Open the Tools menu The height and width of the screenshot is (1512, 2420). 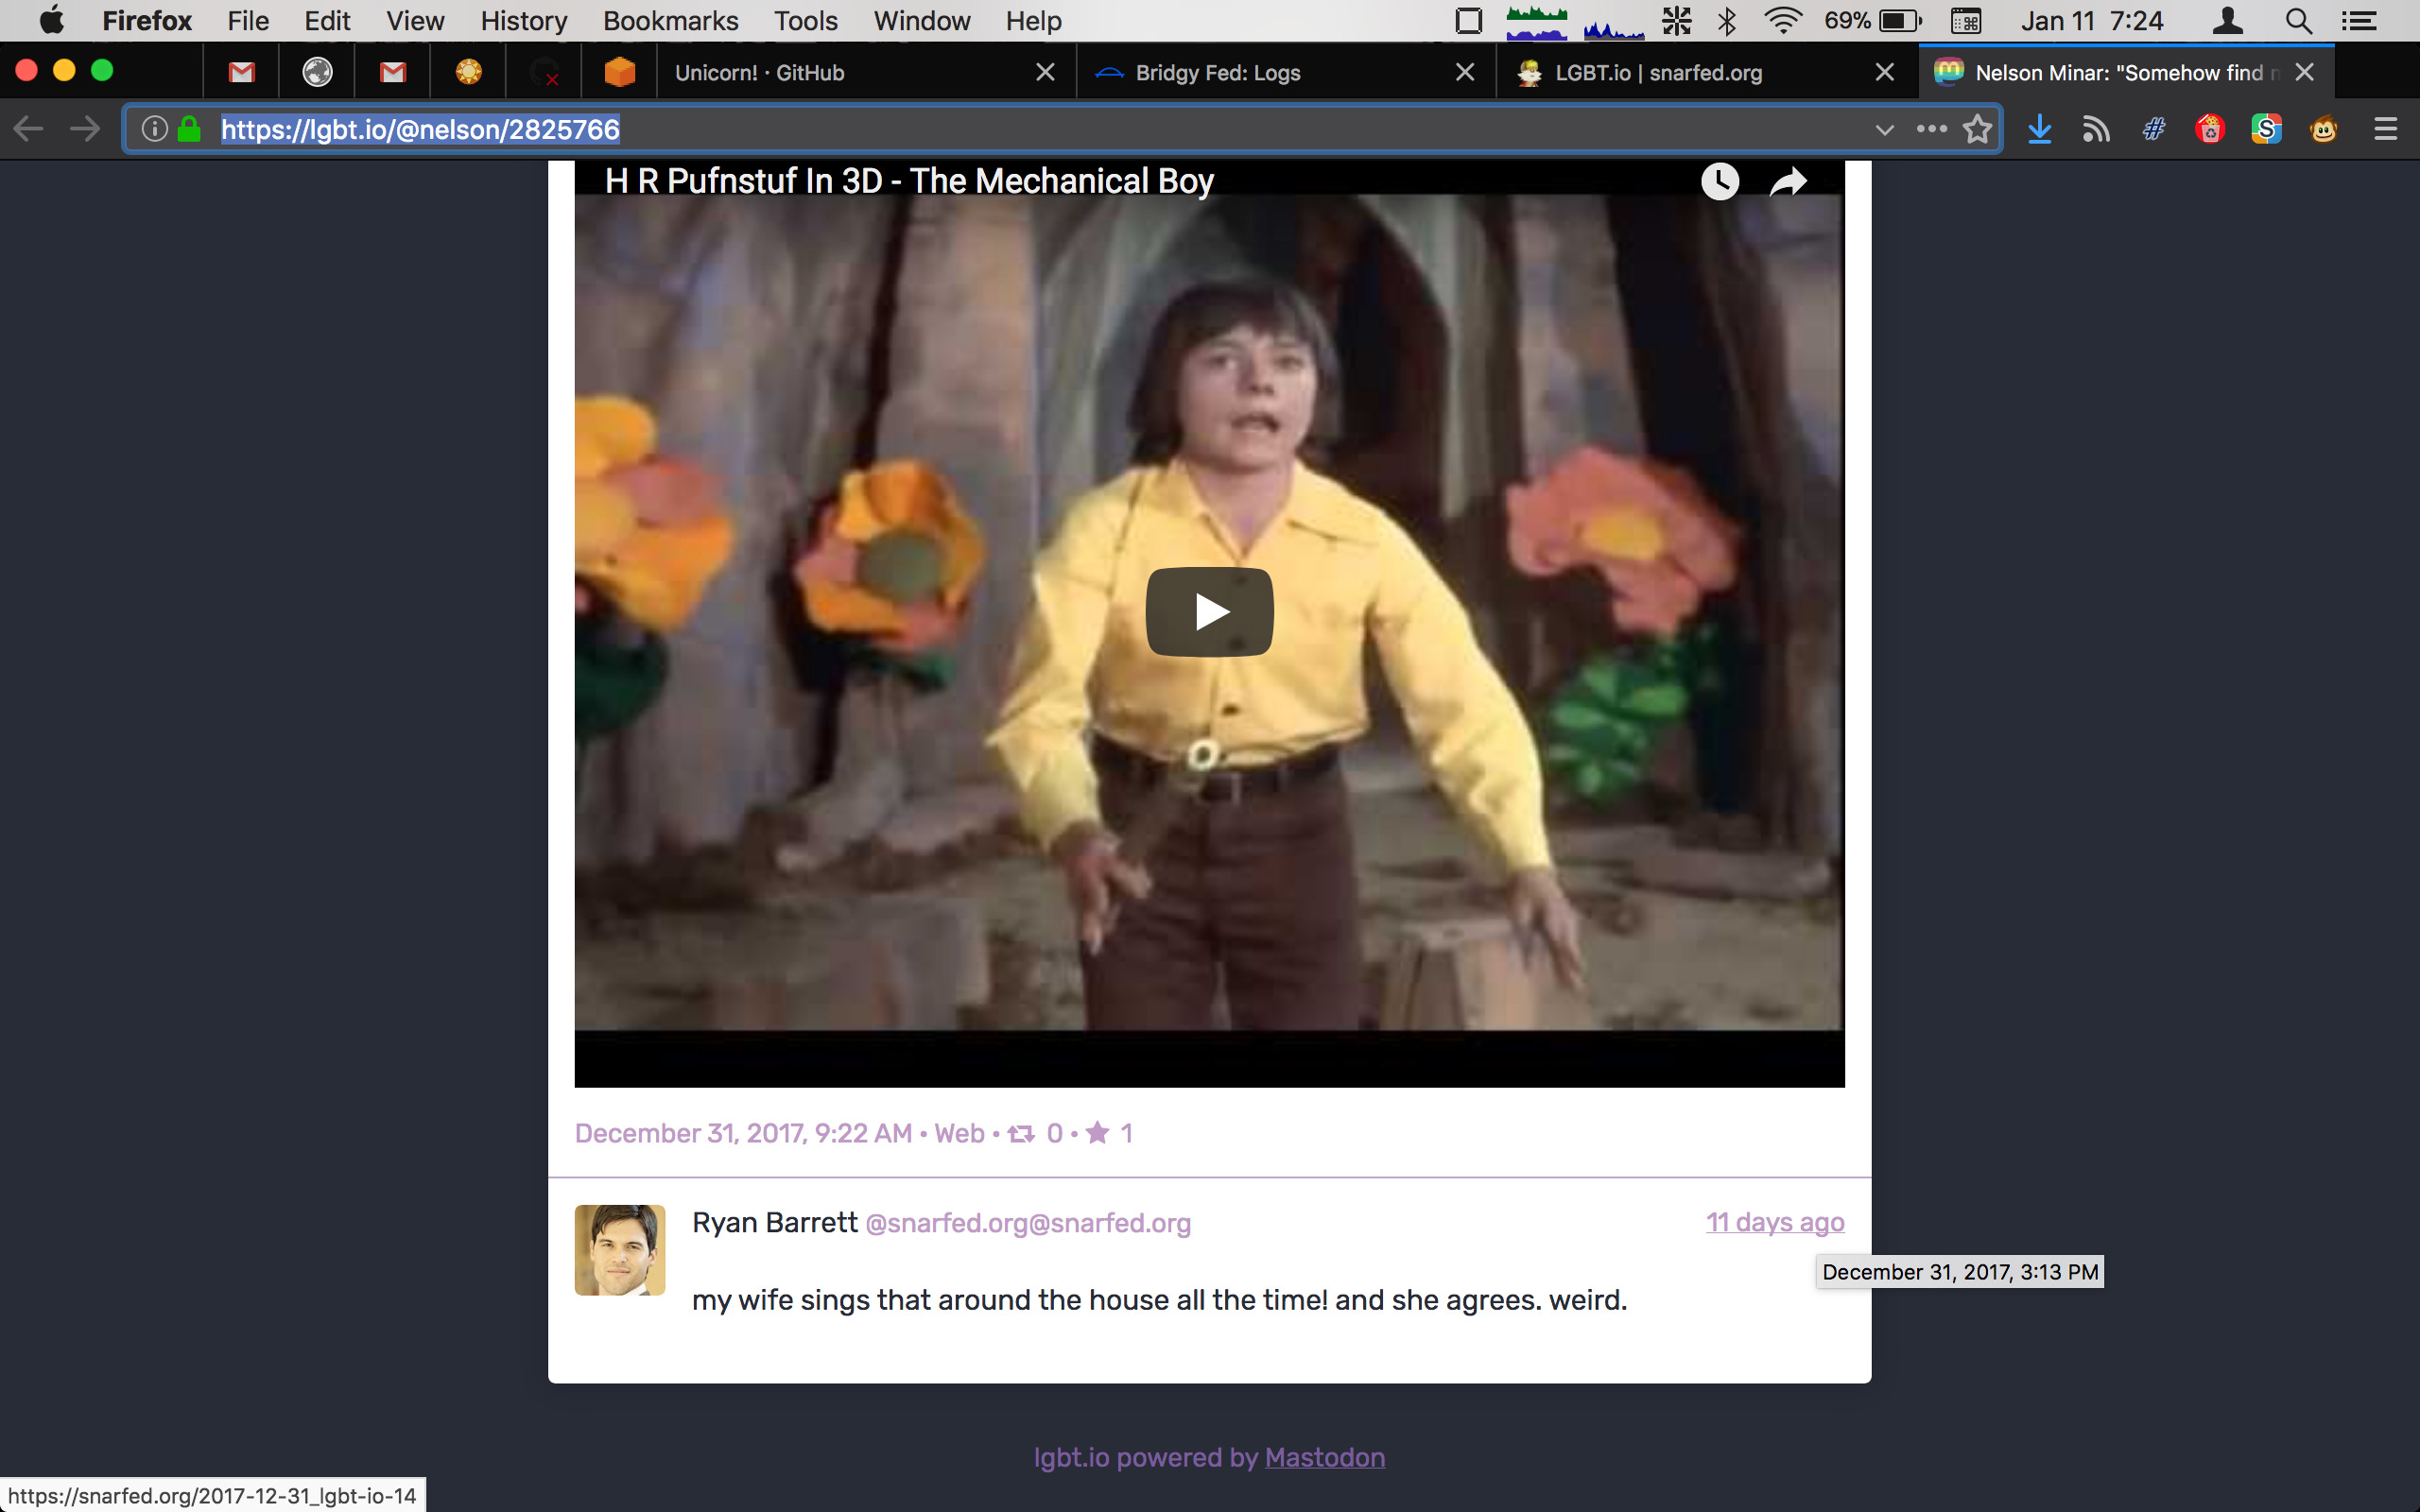(x=806, y=21)
